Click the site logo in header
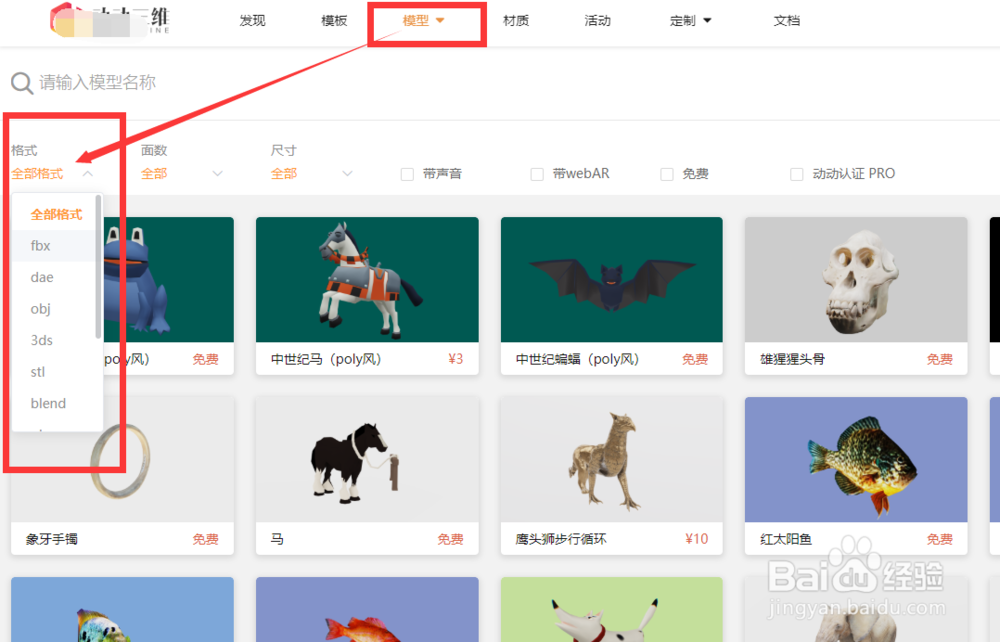This screenshot has width=1000, height=642. click(x=110, y=20)
